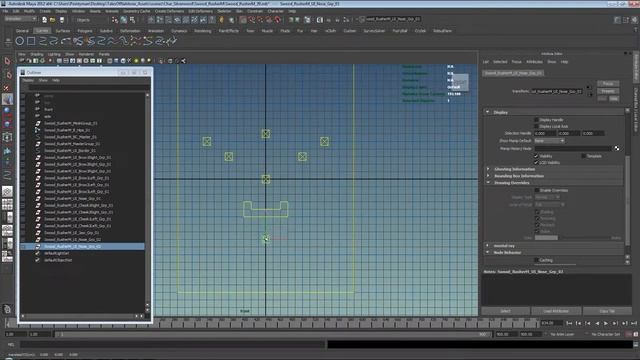Play animation forwards
This screenshot has height=360, width=640.
point(606,323)
